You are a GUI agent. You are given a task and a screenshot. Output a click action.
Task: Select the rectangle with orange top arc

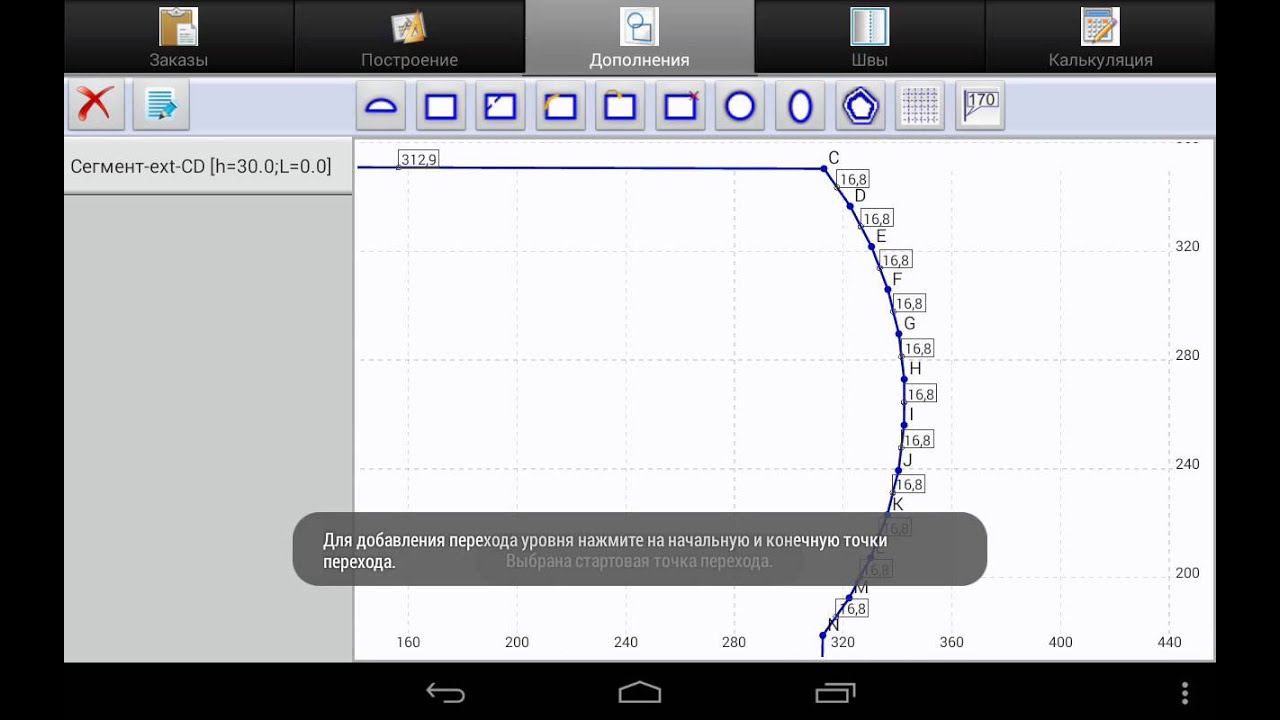(x=620, y=106)
